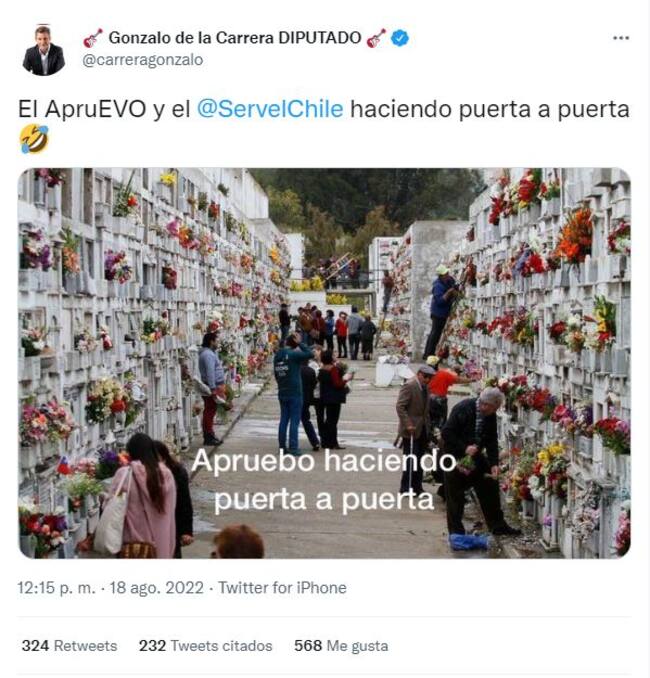650x678 pixels.
Task: Click the puerta a puerta overlay caption line
Action: [324, 499]
